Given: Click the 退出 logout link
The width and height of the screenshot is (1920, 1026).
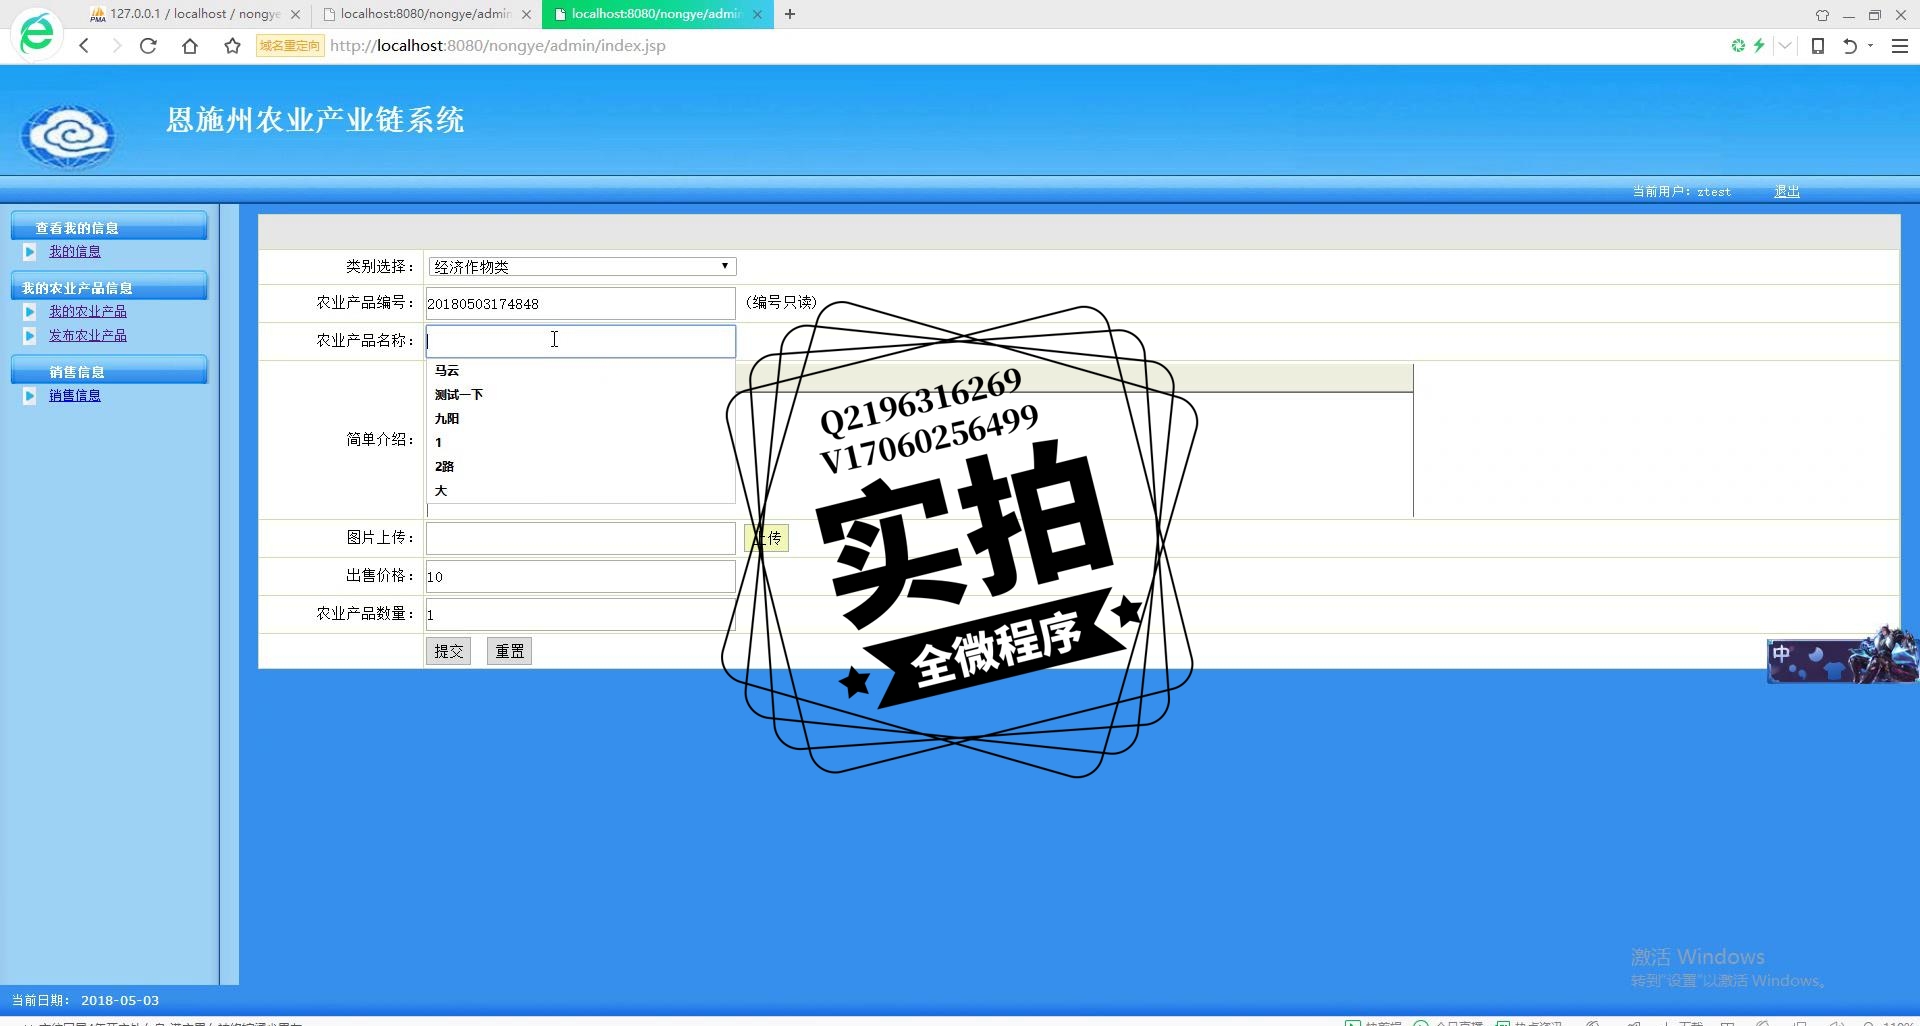Looking at the screenshot, I should pos(1787,191).
